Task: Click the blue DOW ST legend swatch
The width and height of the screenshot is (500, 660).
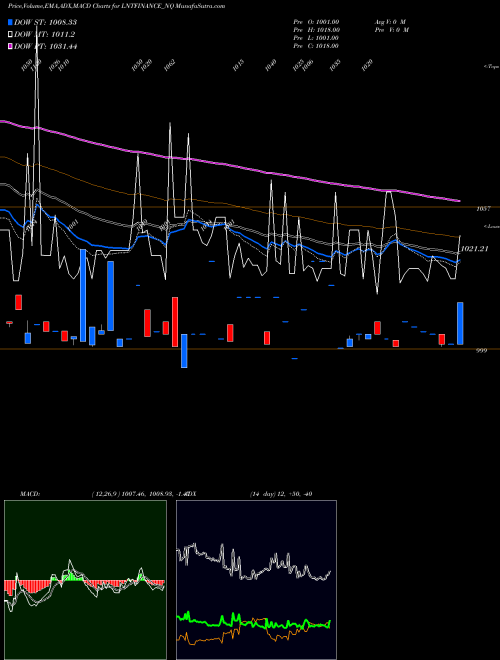Action: pyautogui.click(x=10, y=22)
